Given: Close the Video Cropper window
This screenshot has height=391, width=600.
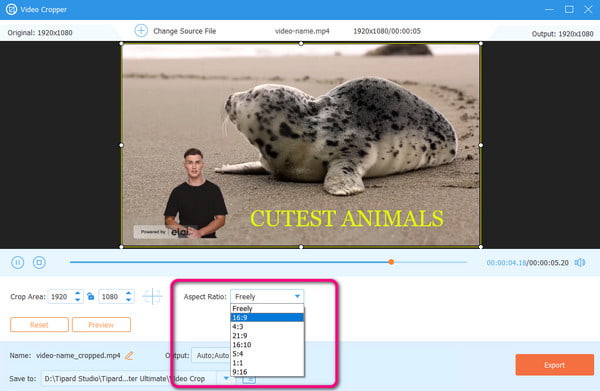Looking at the screenshot, I should [x=588, y=9].
